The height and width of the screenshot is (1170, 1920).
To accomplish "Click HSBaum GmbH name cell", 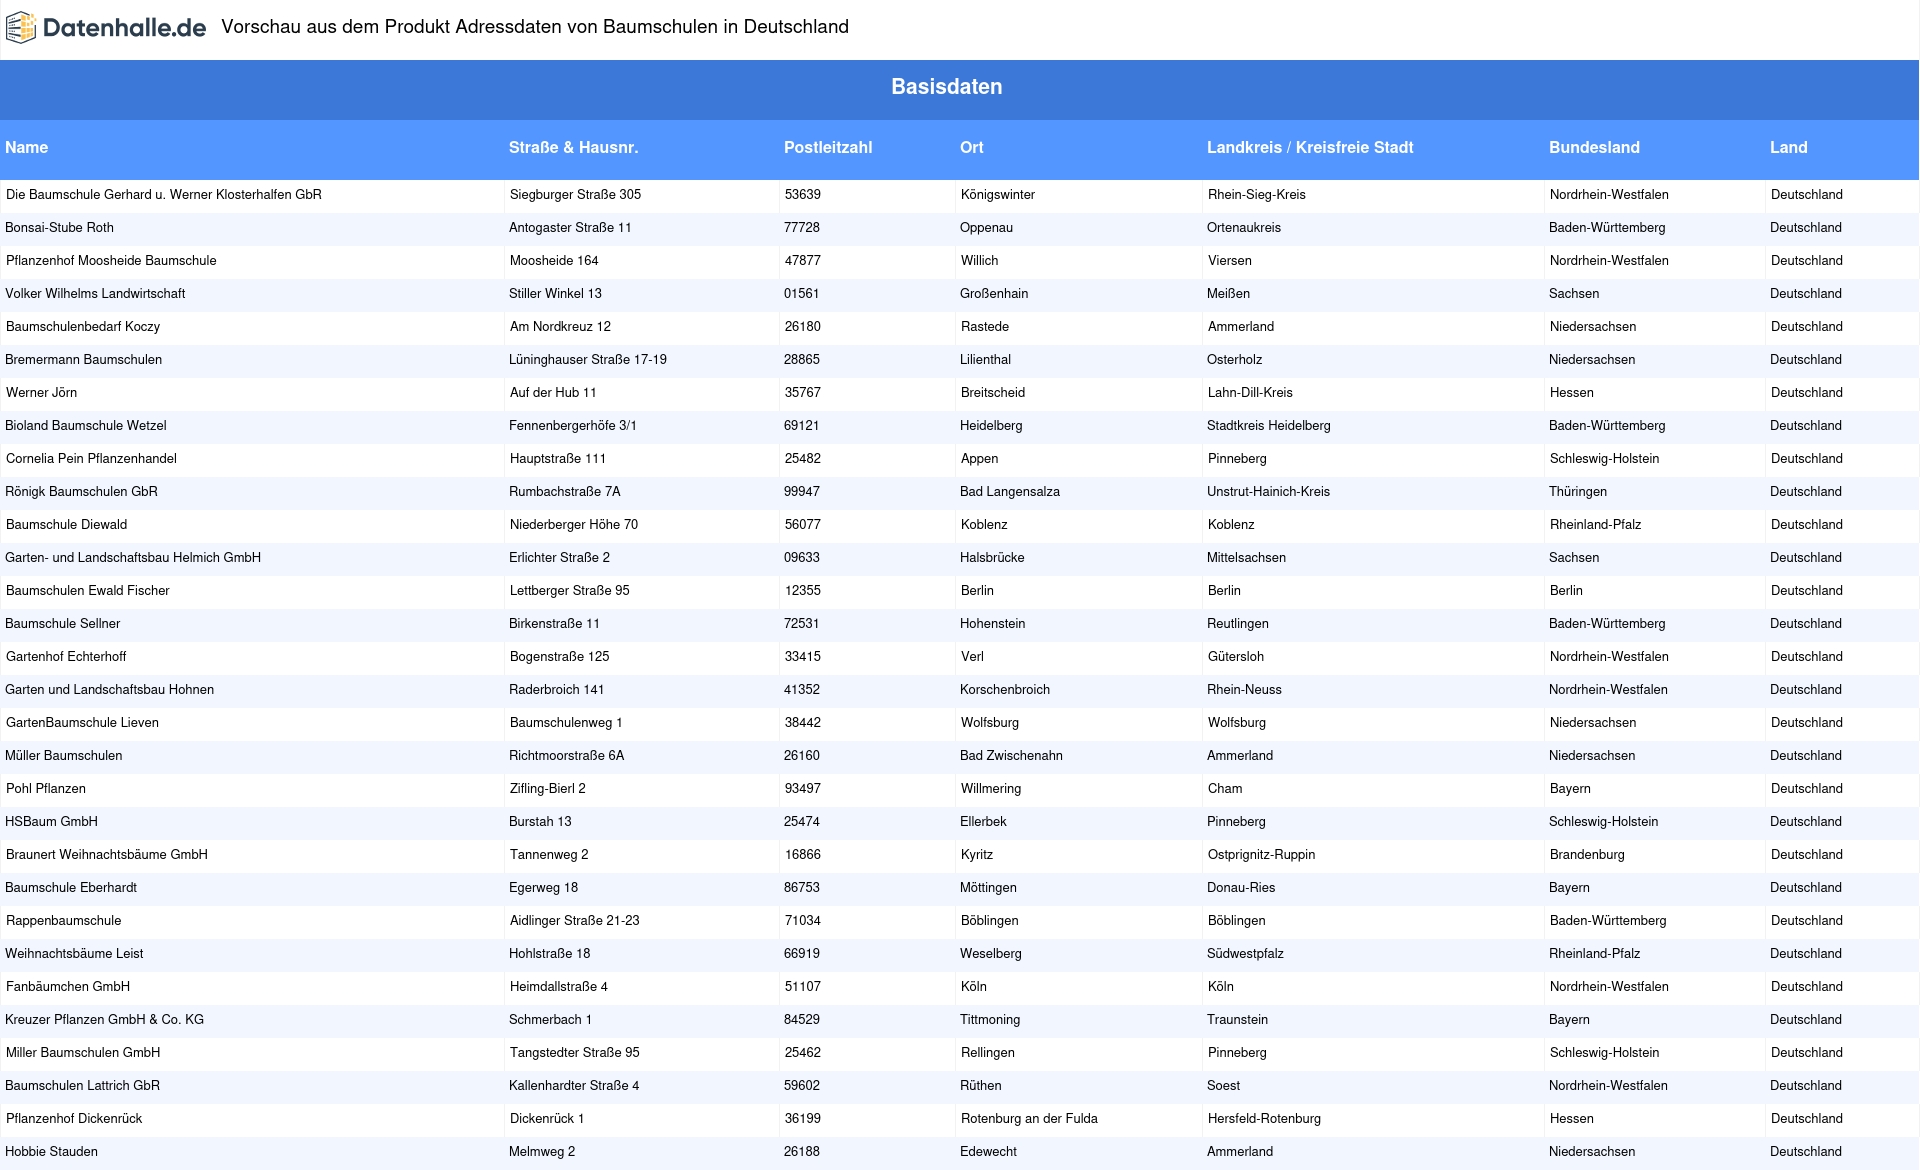I will 51,822.
